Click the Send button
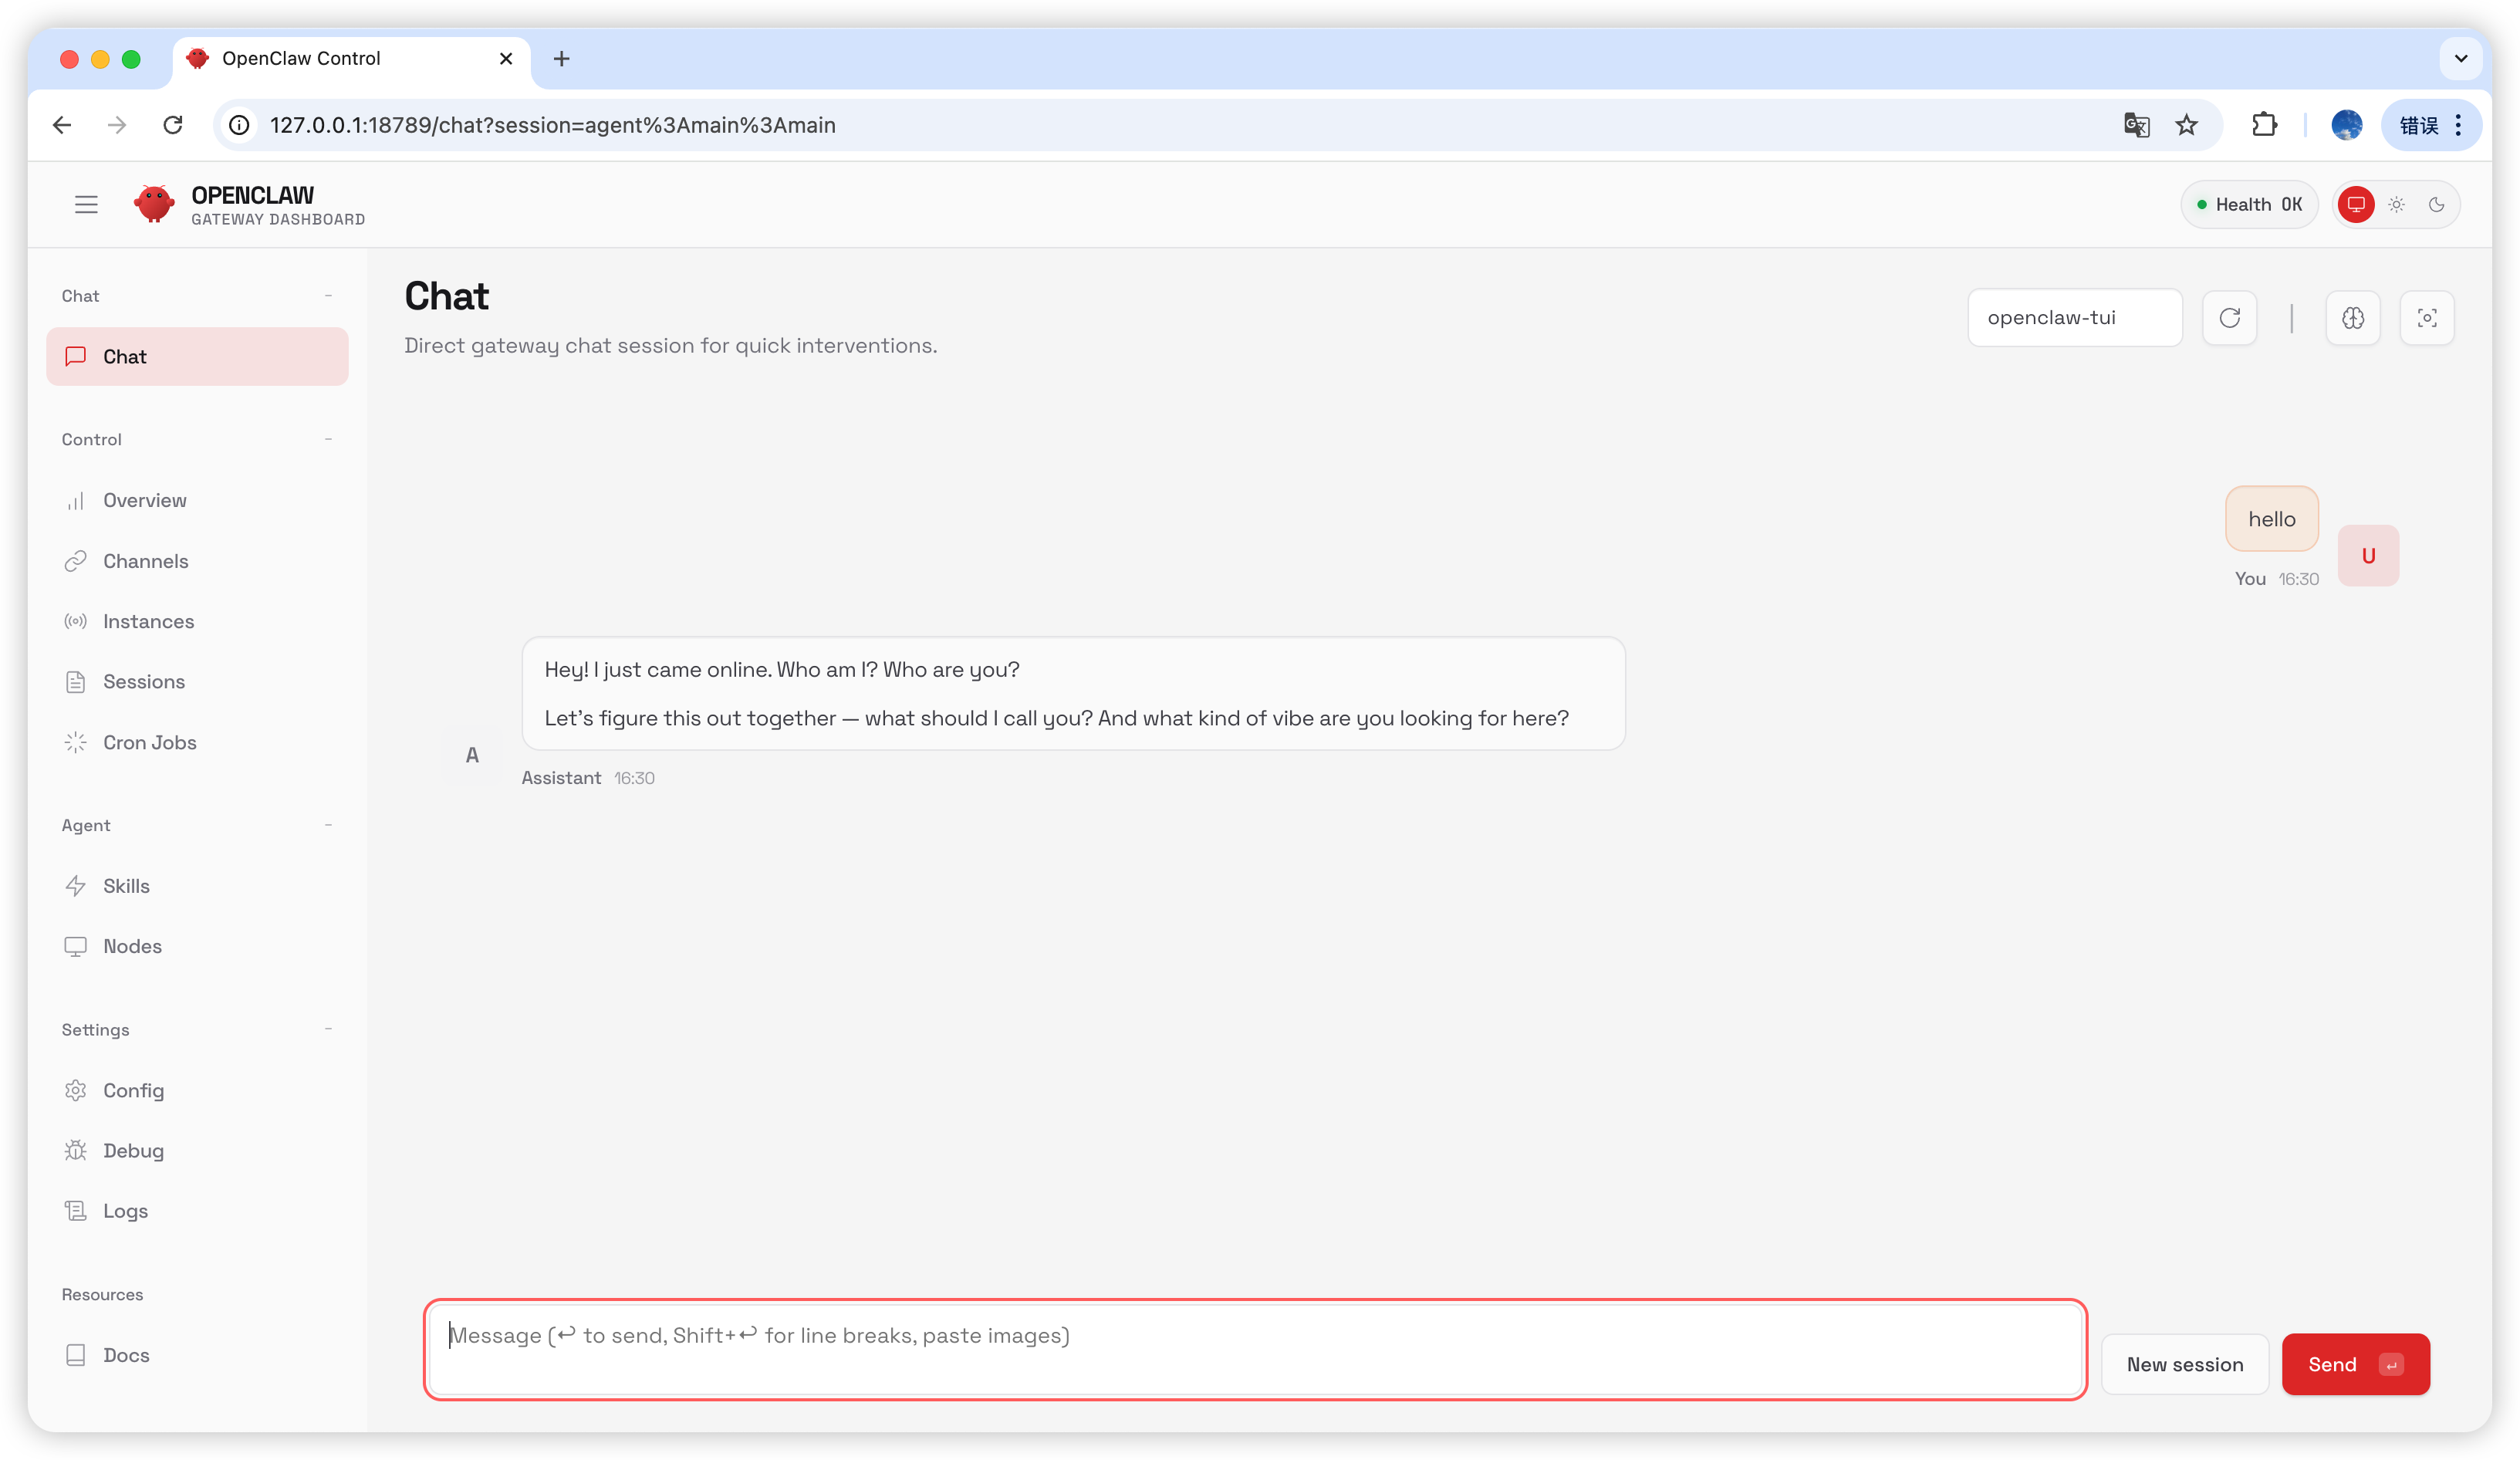Viewport: 2520px width, 1460px height. click(2354, 1364)
